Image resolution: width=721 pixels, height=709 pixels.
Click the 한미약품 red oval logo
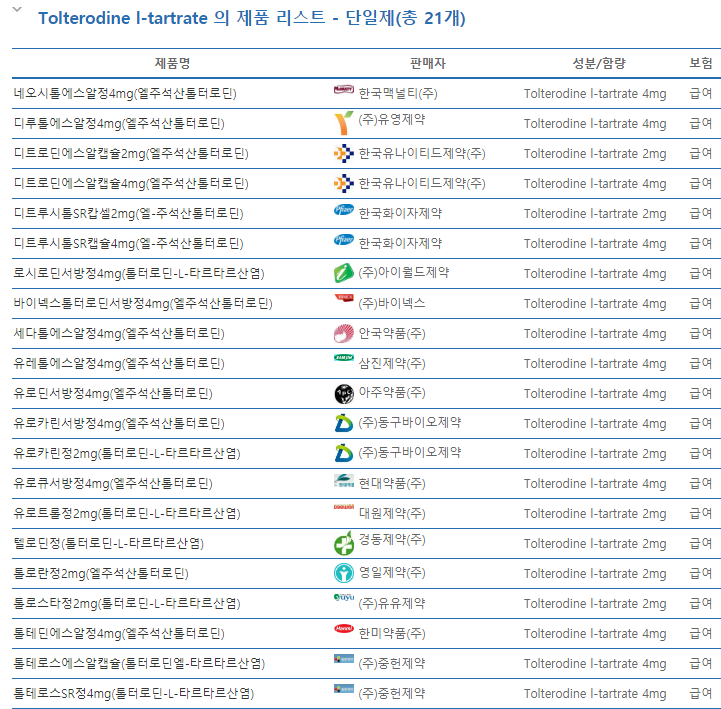click(x=343, y=629)
